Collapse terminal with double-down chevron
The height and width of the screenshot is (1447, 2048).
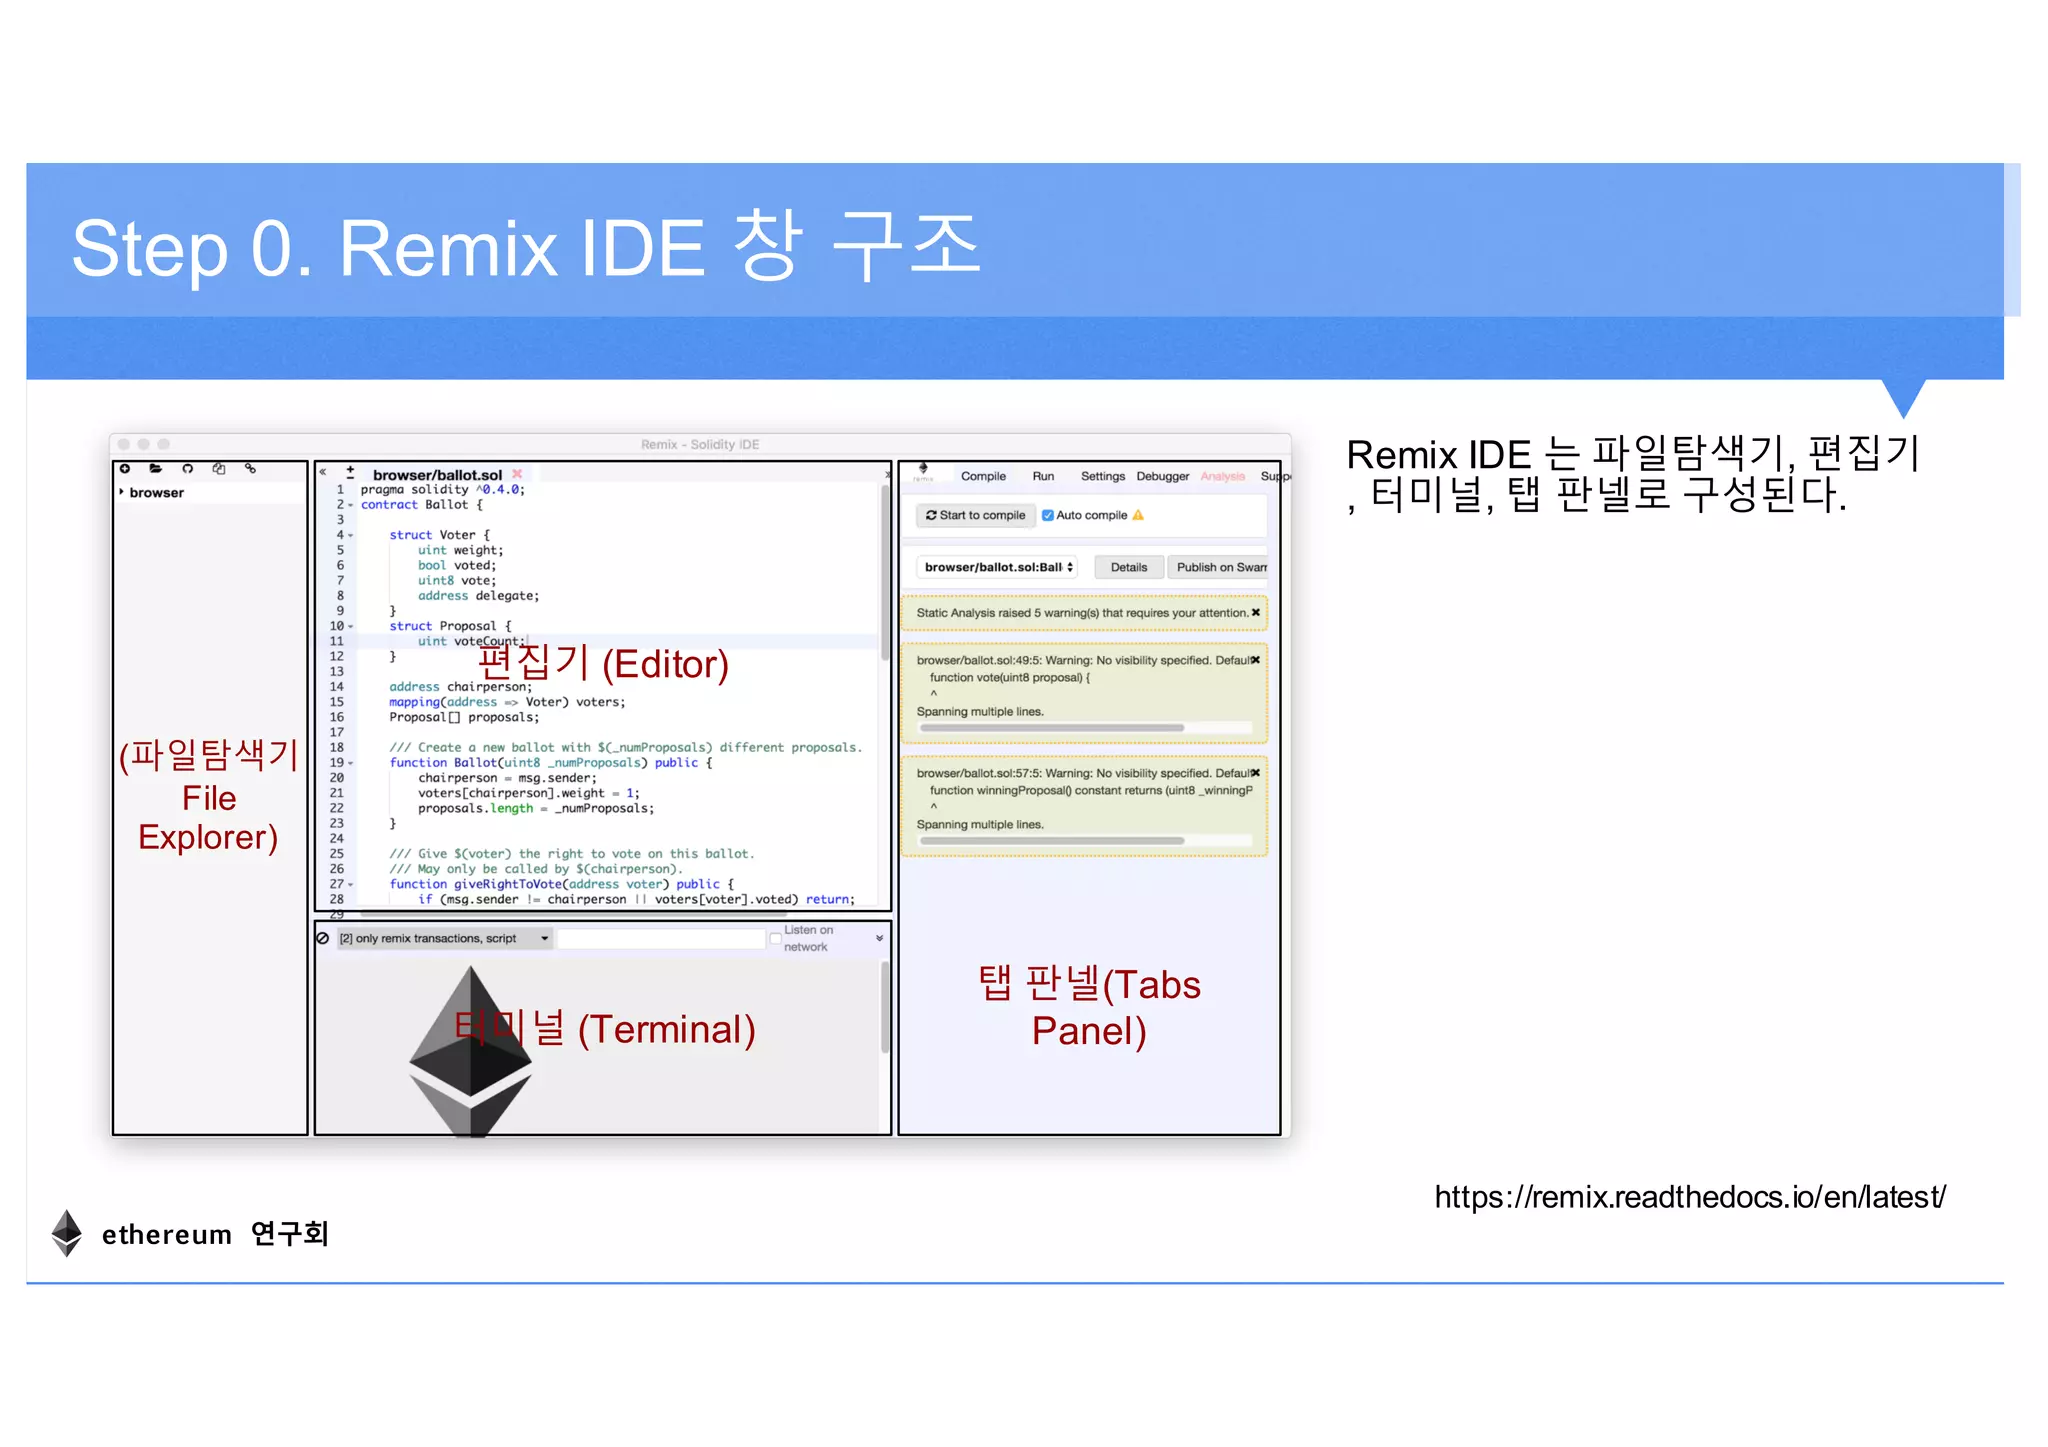coord(879,938)
